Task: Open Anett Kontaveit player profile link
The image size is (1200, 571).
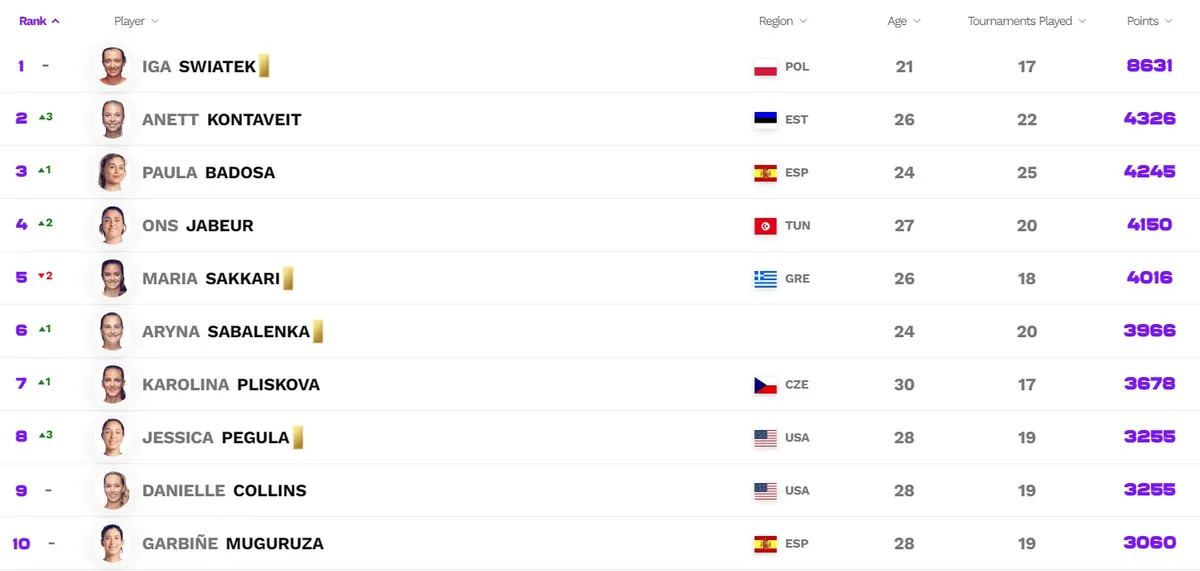Action: [x=222, y=120]
